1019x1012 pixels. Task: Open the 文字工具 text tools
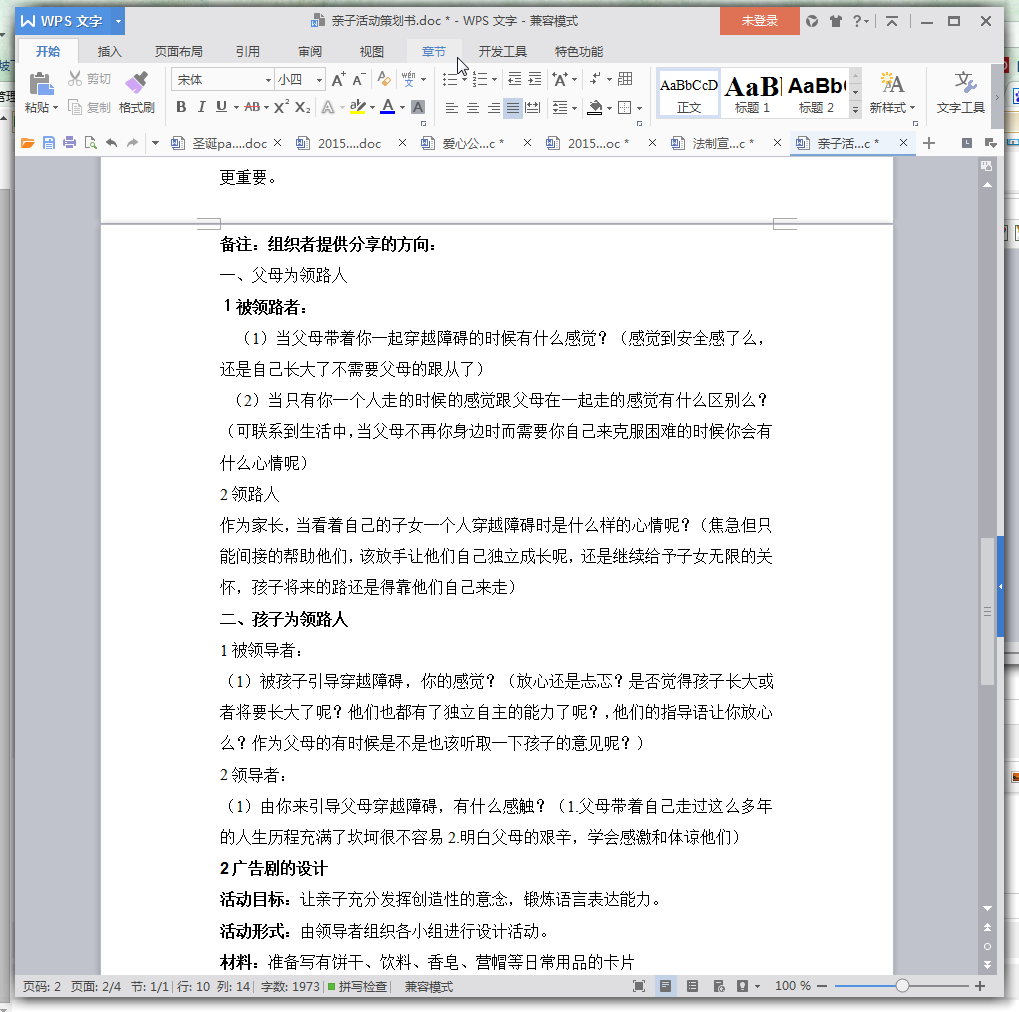(961, 92)
